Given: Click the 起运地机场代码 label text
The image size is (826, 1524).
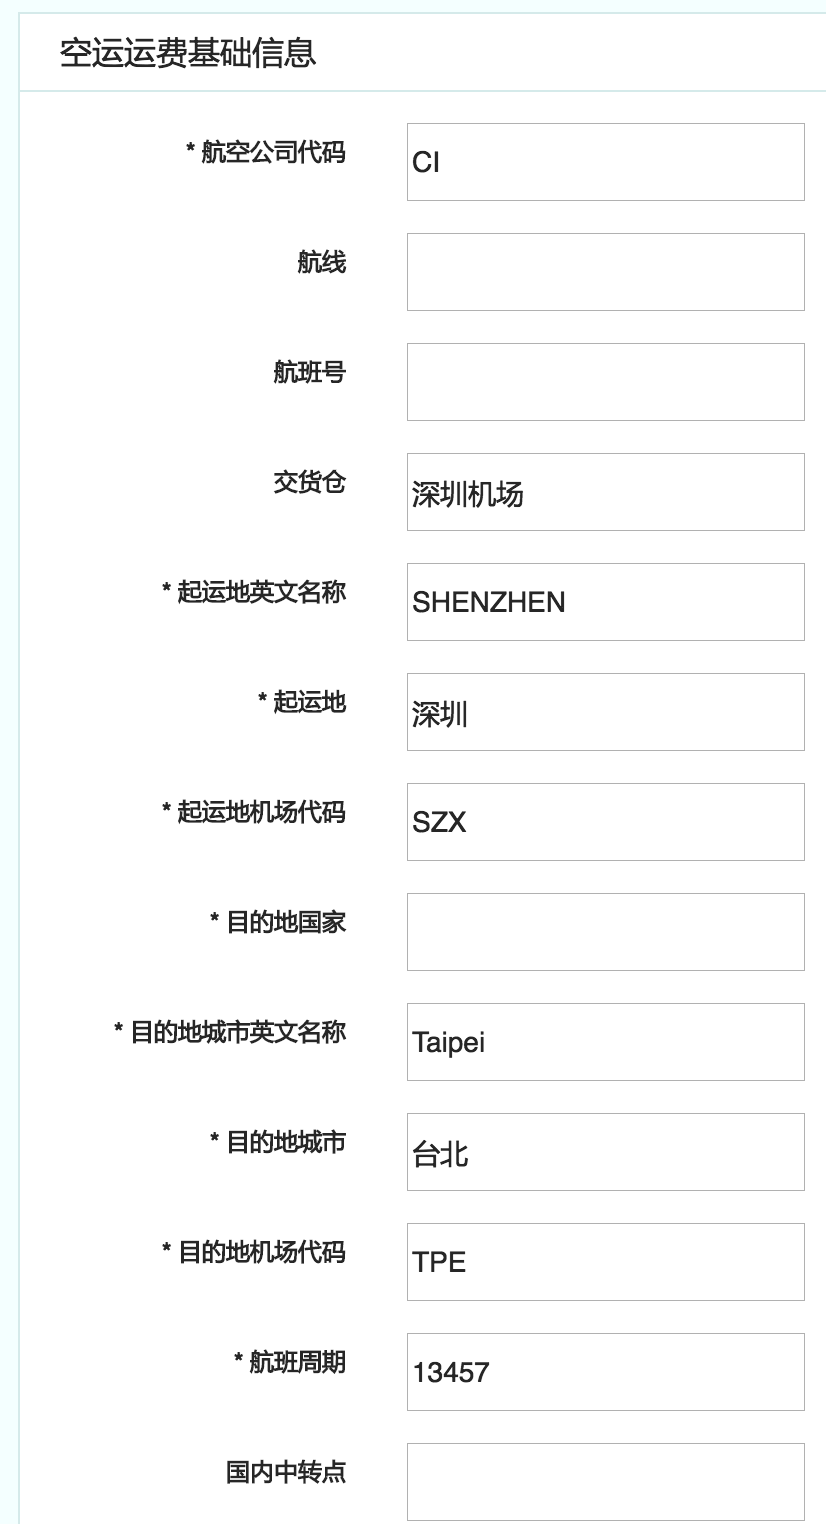Looking at the screenshot, I should [x=261, y=812].
